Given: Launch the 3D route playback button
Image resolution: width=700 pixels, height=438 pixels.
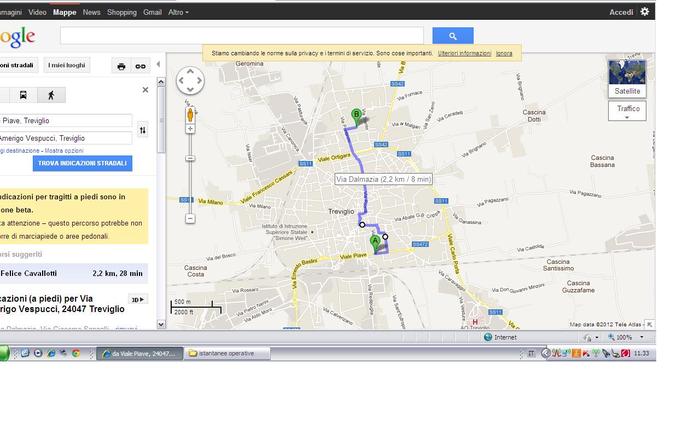Looking at the screenshot, I should click(x=138, y=299).
